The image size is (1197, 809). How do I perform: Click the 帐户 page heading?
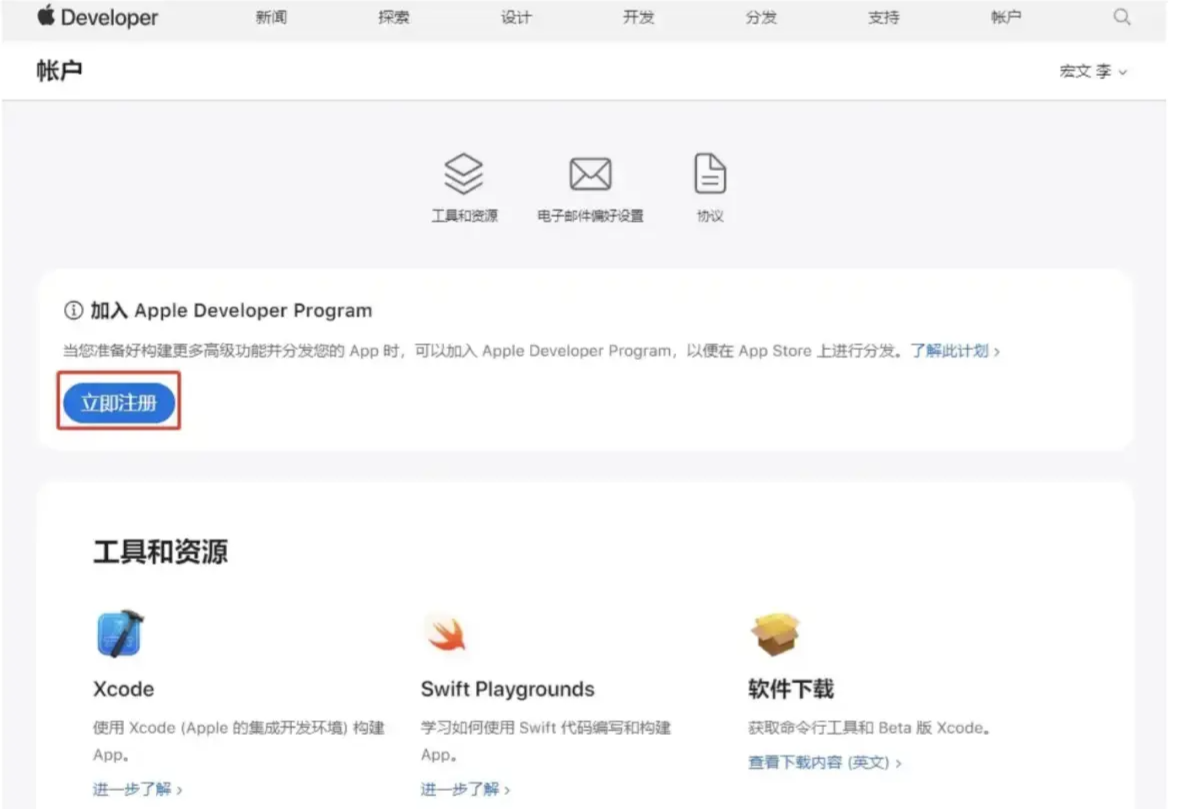[60, 71]
